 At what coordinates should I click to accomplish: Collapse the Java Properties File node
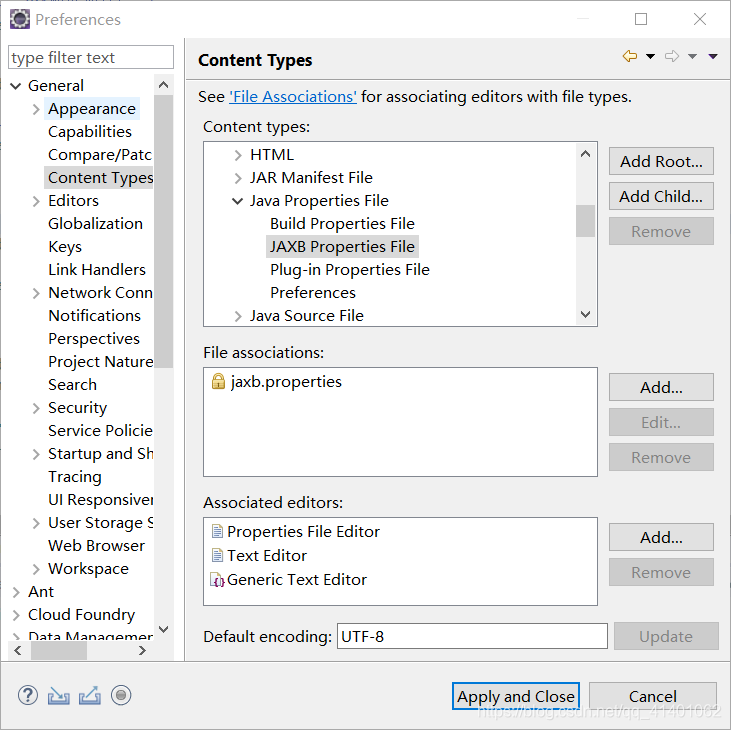(x=238, y=201)
